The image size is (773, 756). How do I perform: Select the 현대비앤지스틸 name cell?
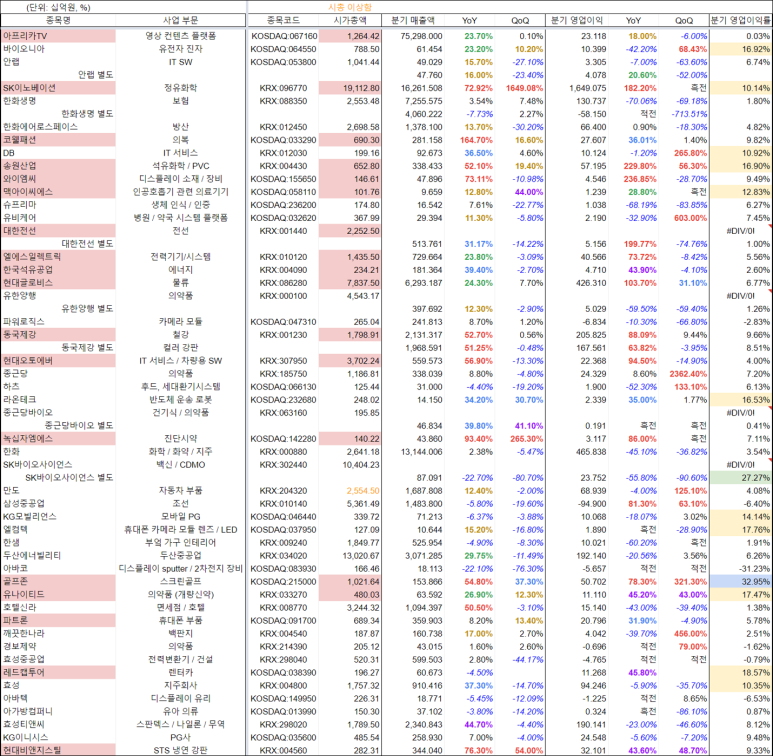(58, 750)
